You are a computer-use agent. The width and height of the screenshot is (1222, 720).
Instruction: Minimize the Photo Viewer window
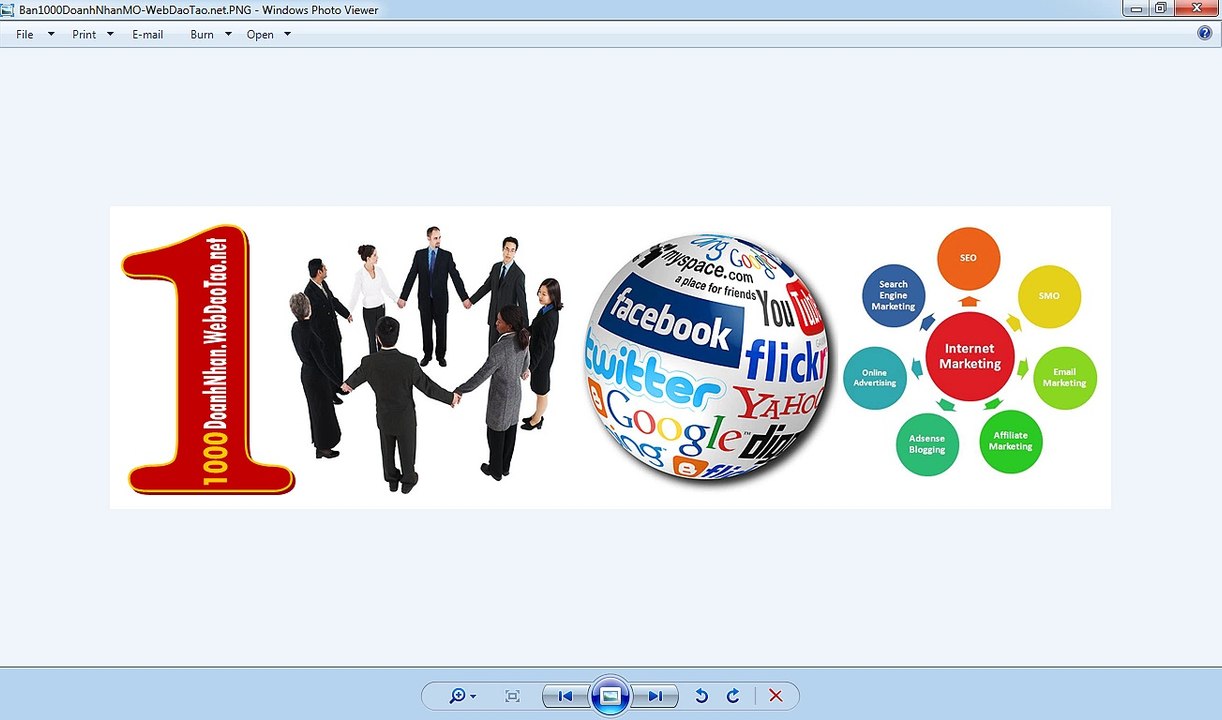(x=1135, y=8)
